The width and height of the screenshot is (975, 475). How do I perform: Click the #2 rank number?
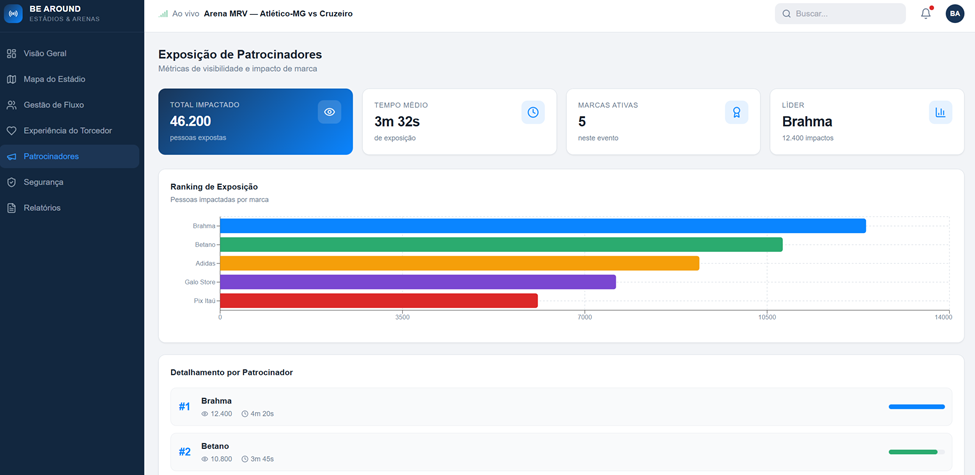click(185, 452)
